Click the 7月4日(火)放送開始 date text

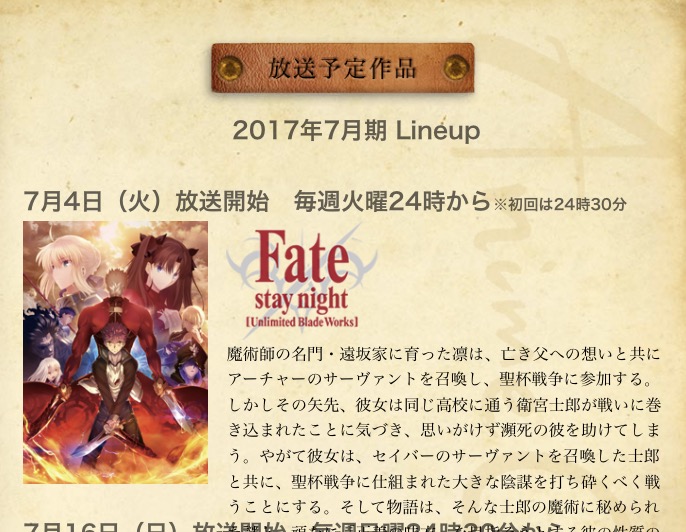click(x=146, y=201)
